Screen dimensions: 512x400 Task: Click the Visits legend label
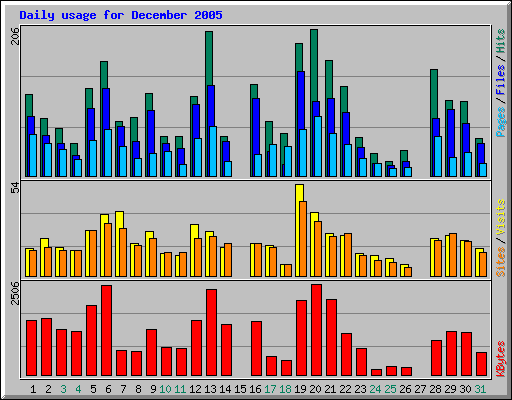pyautogui.click(x=500, y=217)
